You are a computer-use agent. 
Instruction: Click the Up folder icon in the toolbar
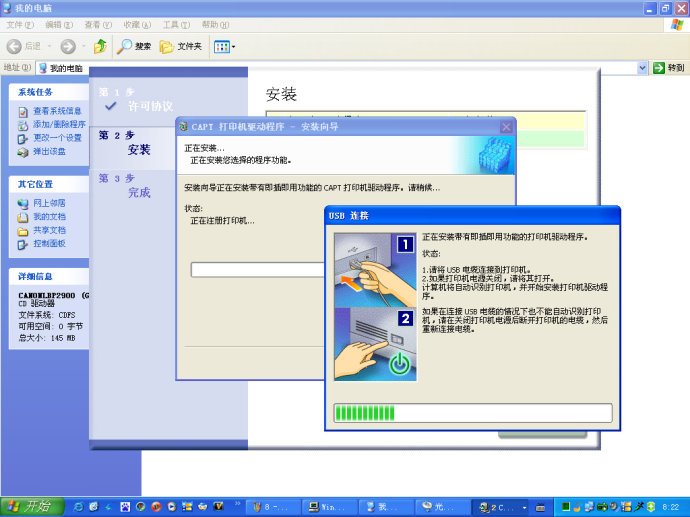pos(101,46)
